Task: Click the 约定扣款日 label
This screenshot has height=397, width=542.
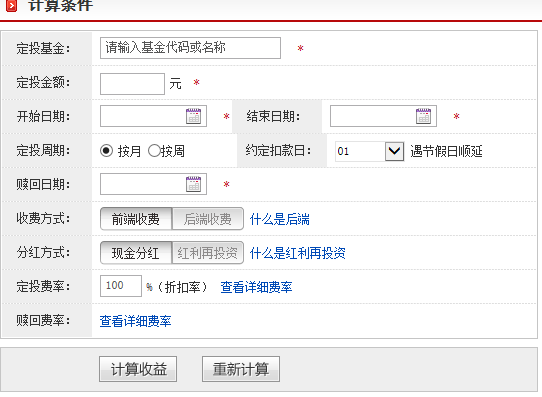Action: (278, 151)
